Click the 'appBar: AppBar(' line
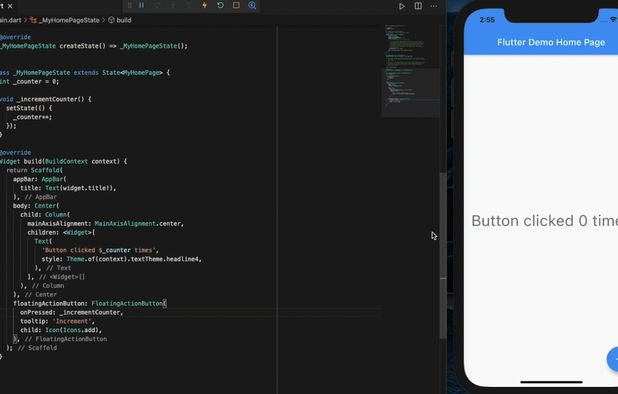The height and width of the screenshot is (394, 618). [40, 179]
